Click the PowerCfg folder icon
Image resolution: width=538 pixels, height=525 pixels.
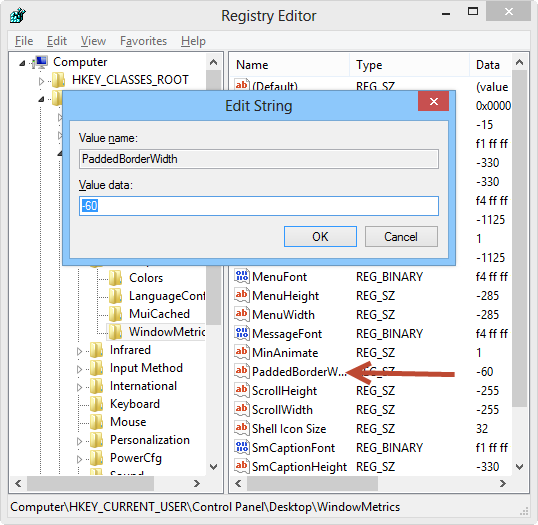pos(97,458)
